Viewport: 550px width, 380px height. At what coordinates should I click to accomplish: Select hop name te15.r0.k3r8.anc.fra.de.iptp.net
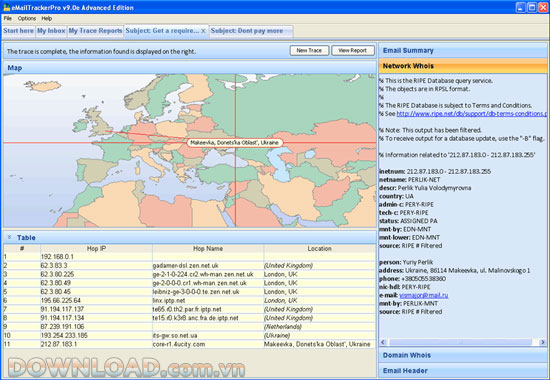pos(195,318)
